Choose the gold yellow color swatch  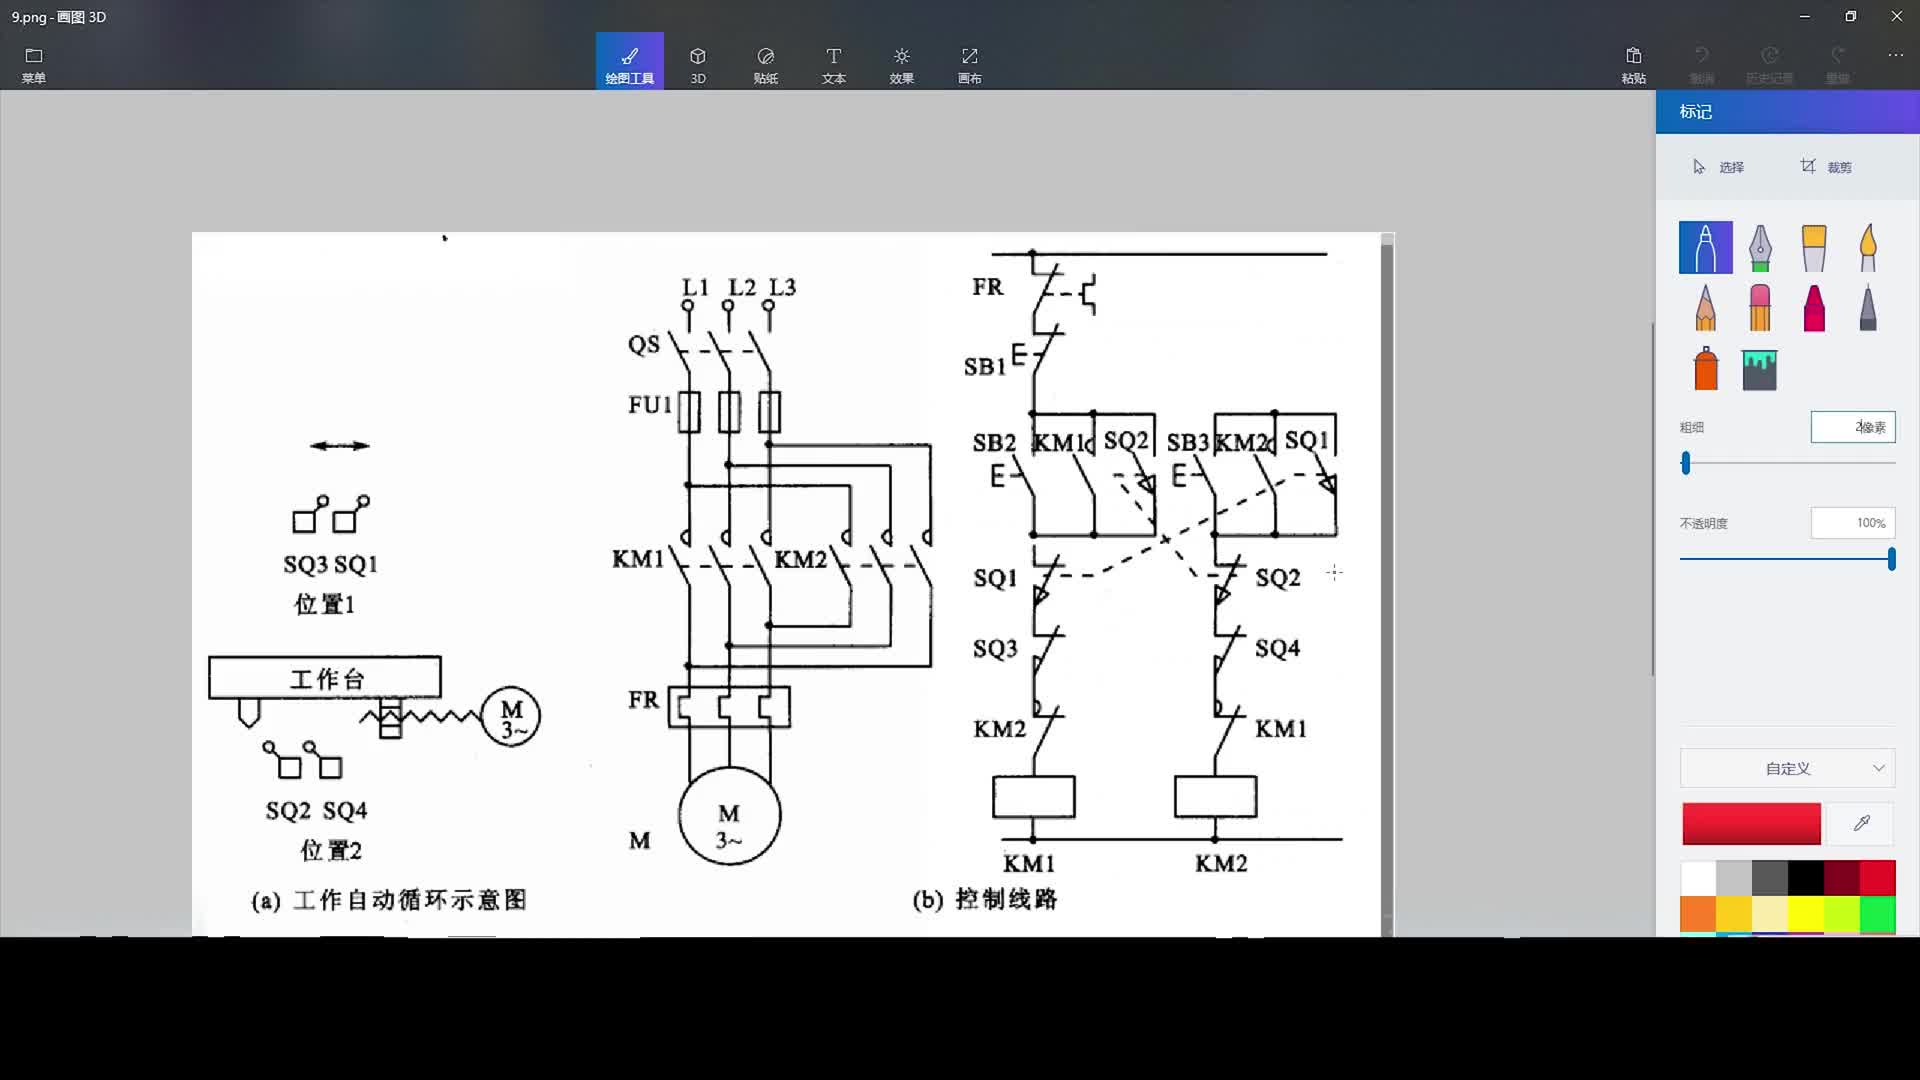[1734, 914]
